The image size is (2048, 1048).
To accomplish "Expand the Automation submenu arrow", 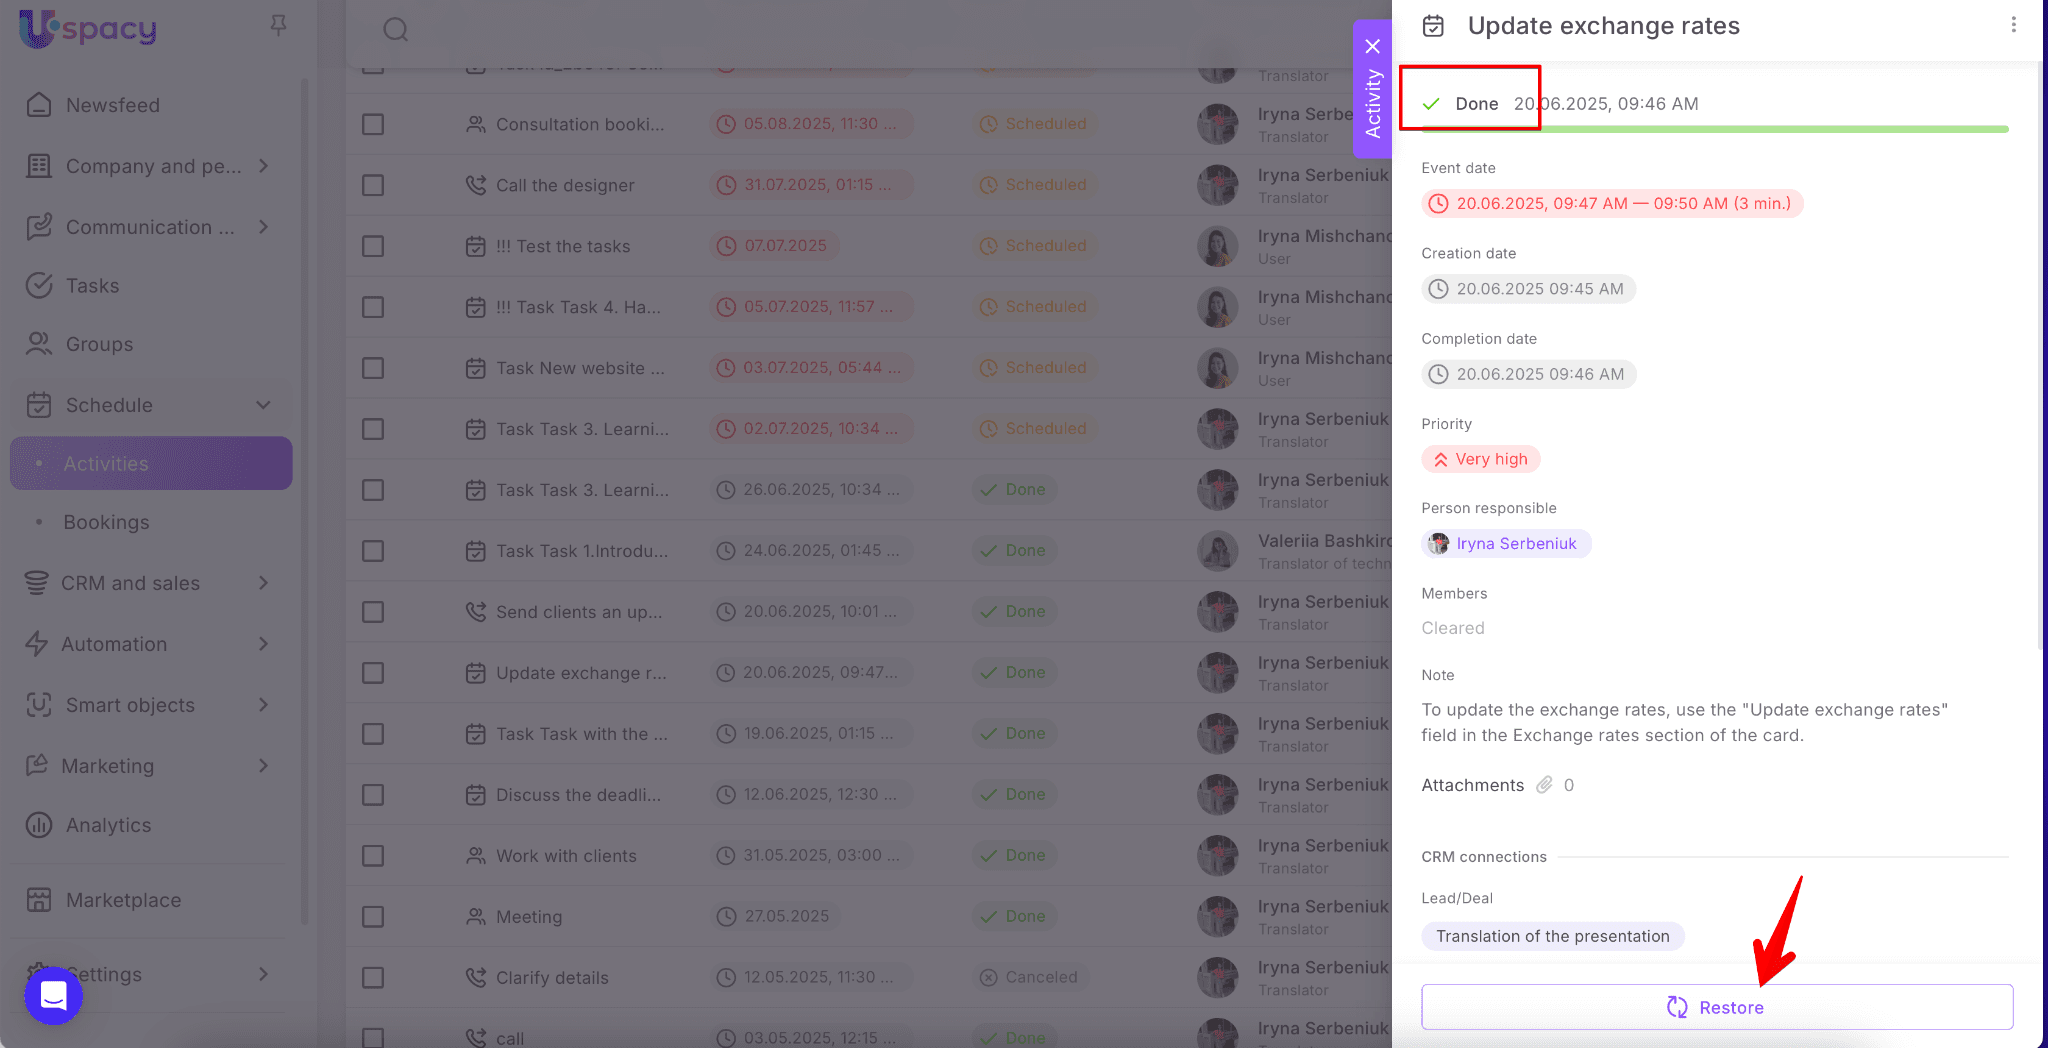I will [x=263, y=644].
